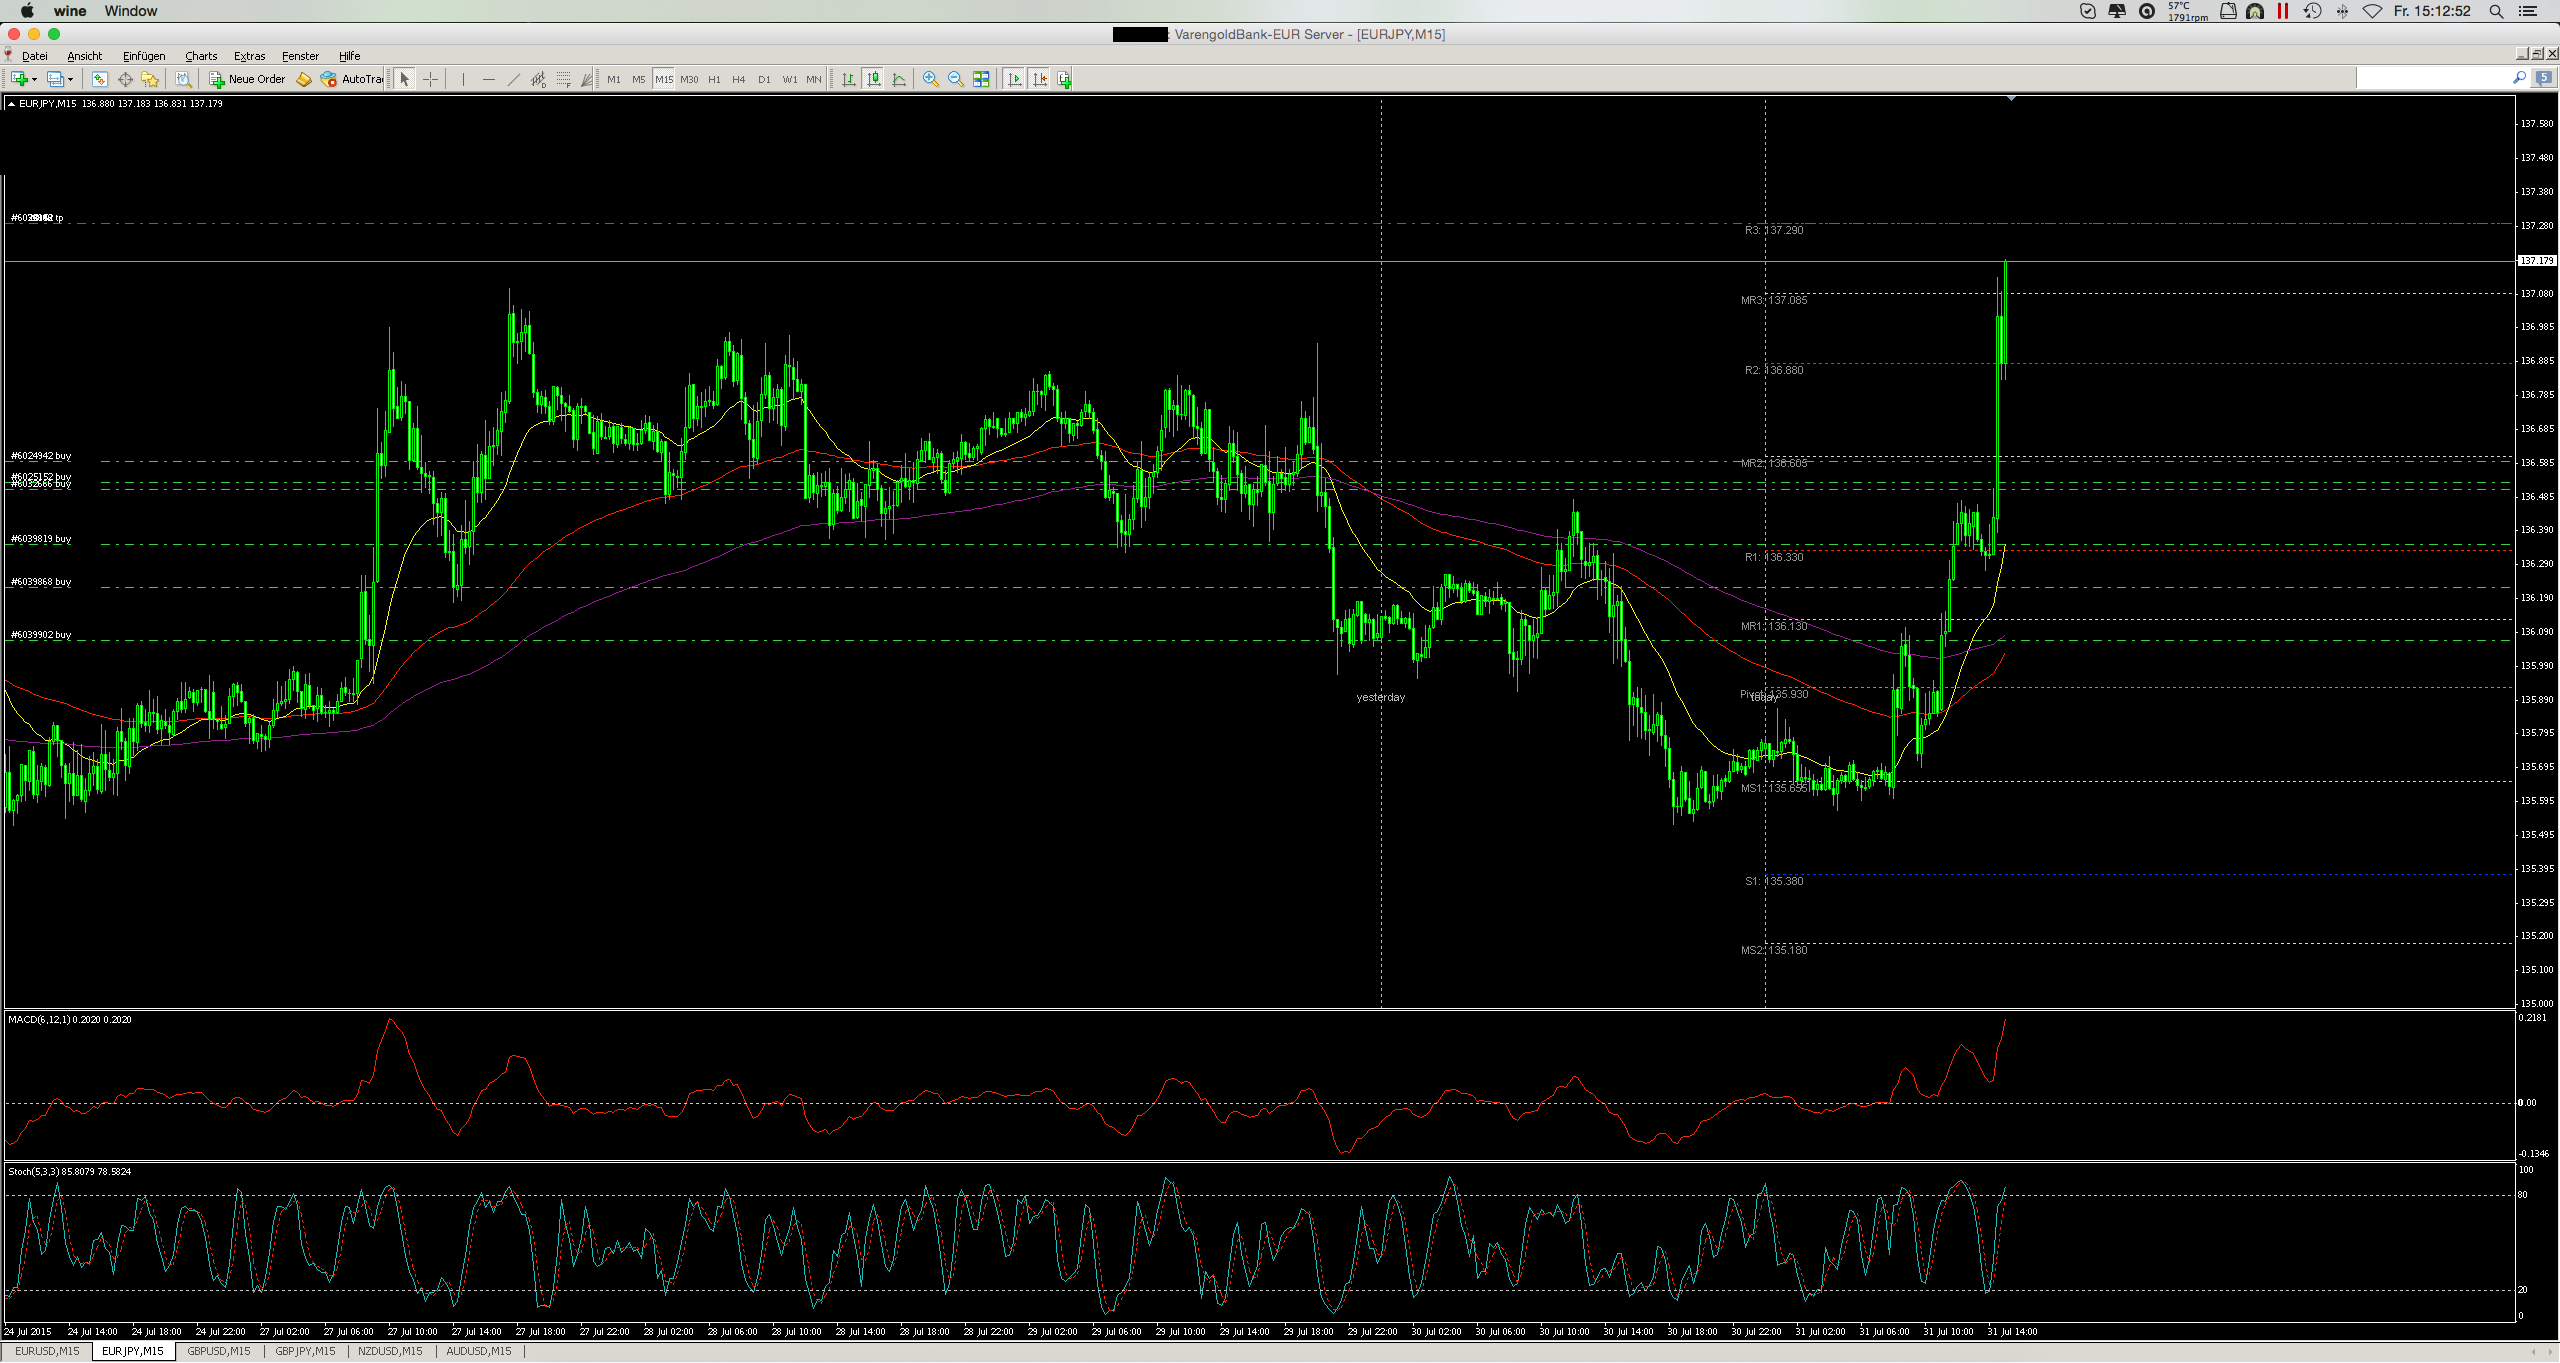
Task: Switch to the GBPUSD,M15 chart tab
Action: coord(217,1351)
